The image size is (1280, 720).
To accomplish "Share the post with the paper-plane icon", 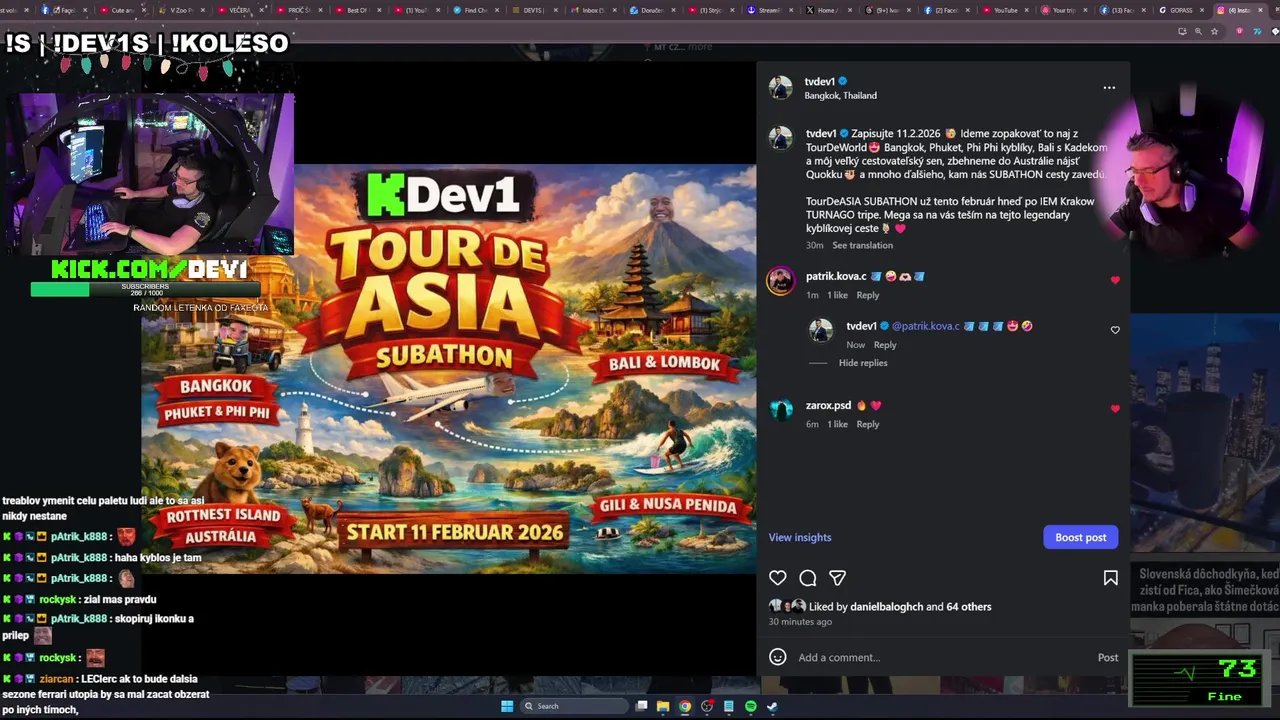I will [838, 578].
